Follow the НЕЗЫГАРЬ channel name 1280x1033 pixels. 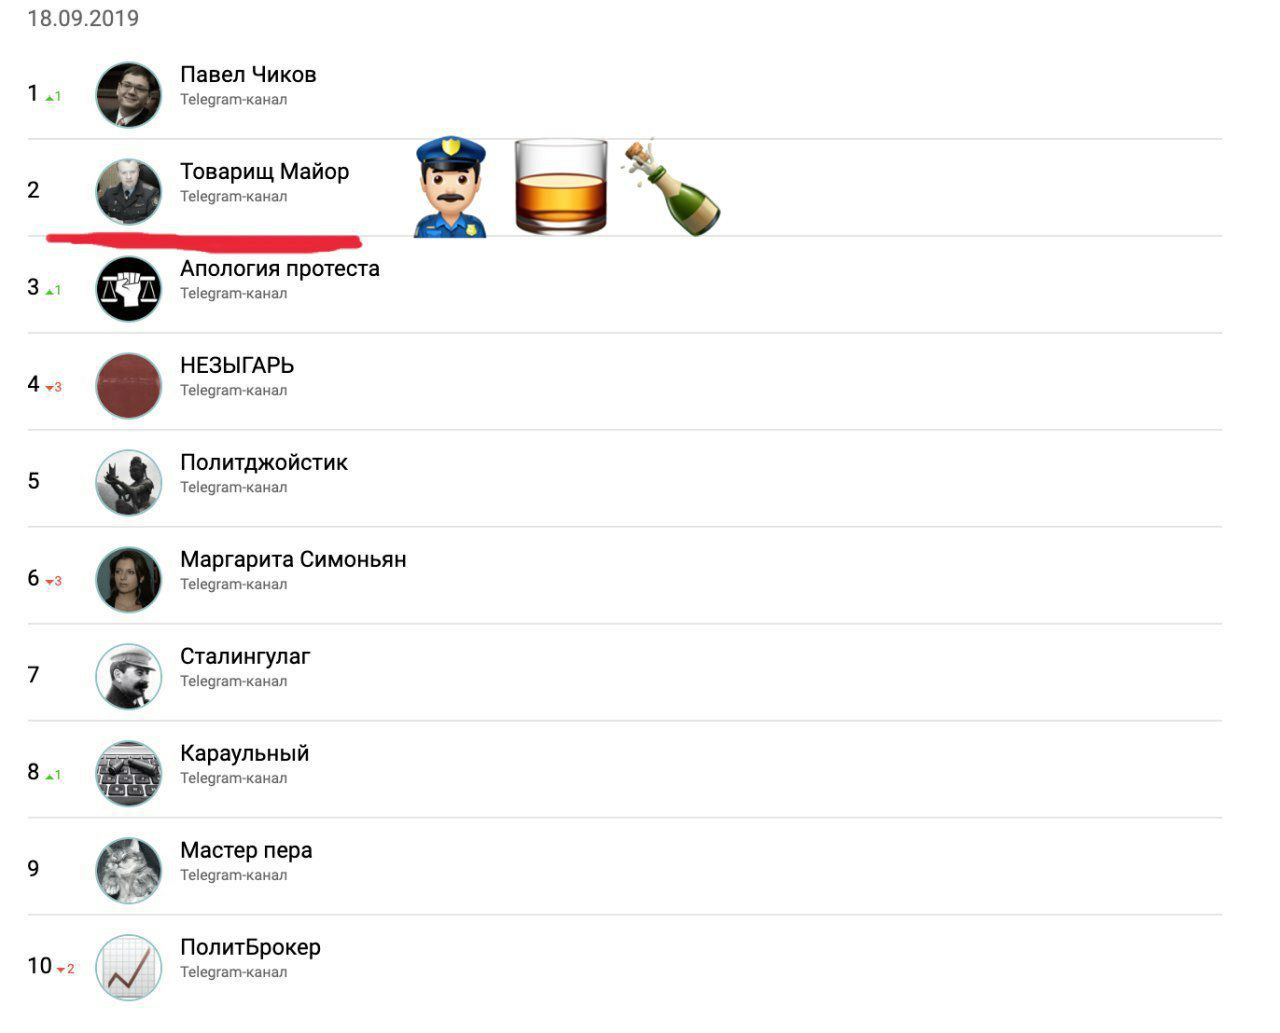click(x=237, y=366)
